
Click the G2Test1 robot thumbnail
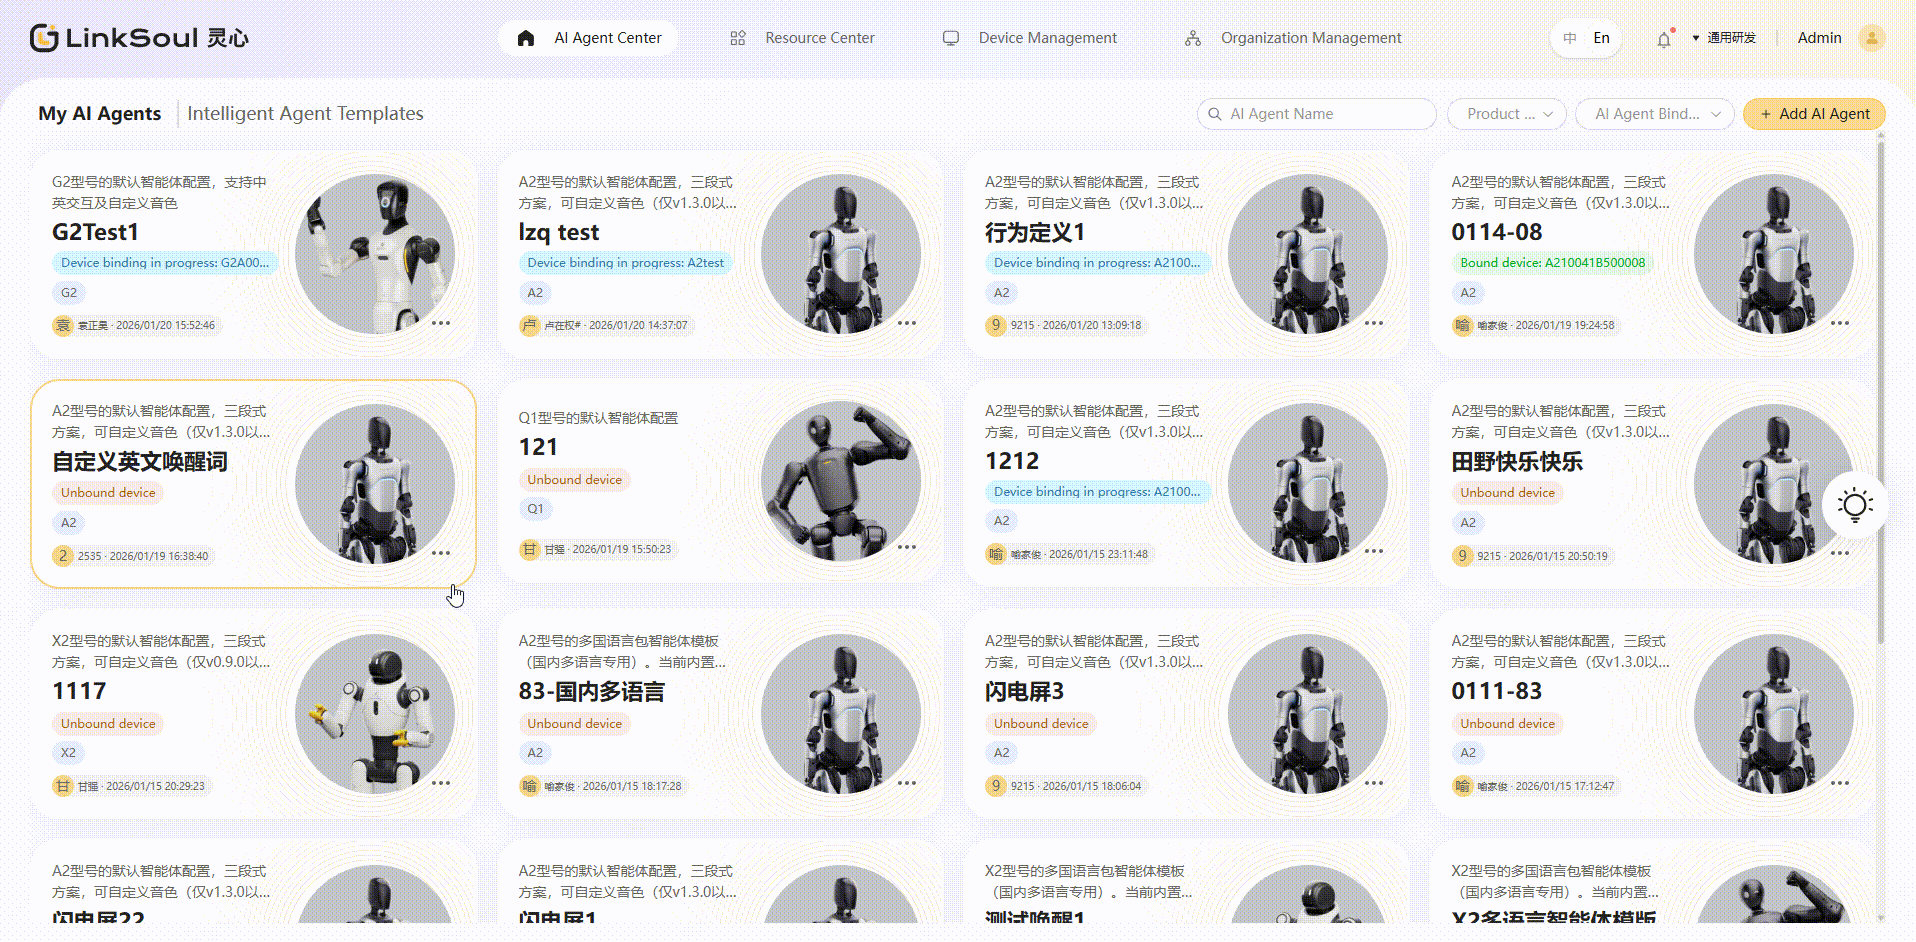click(374, 254)
